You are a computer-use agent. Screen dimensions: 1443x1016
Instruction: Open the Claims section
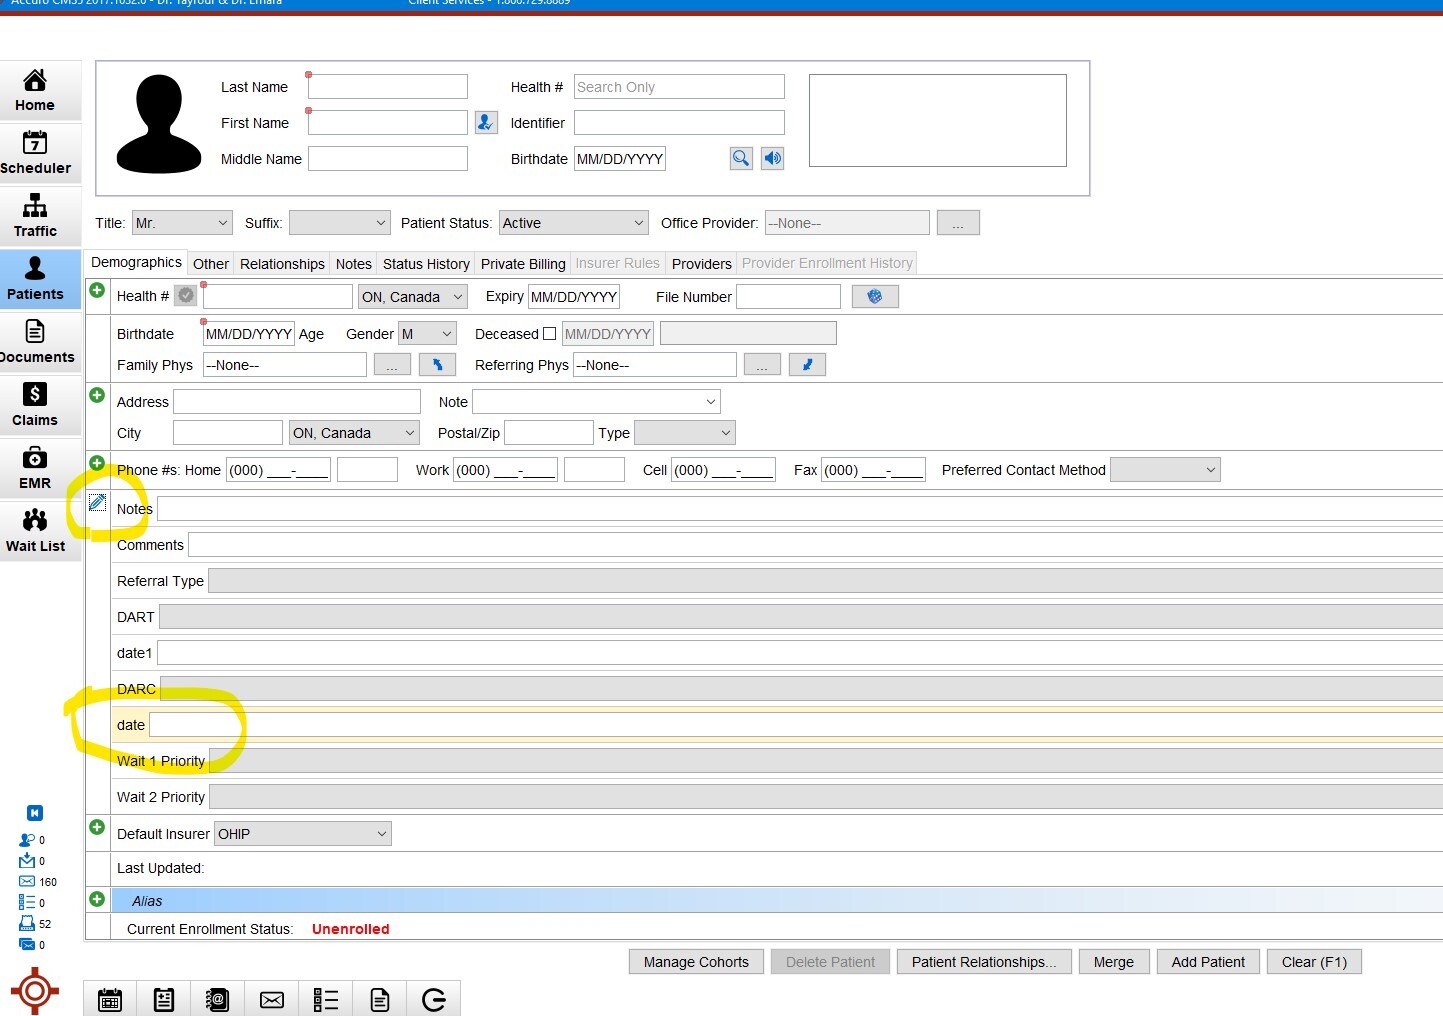point(36,405)
